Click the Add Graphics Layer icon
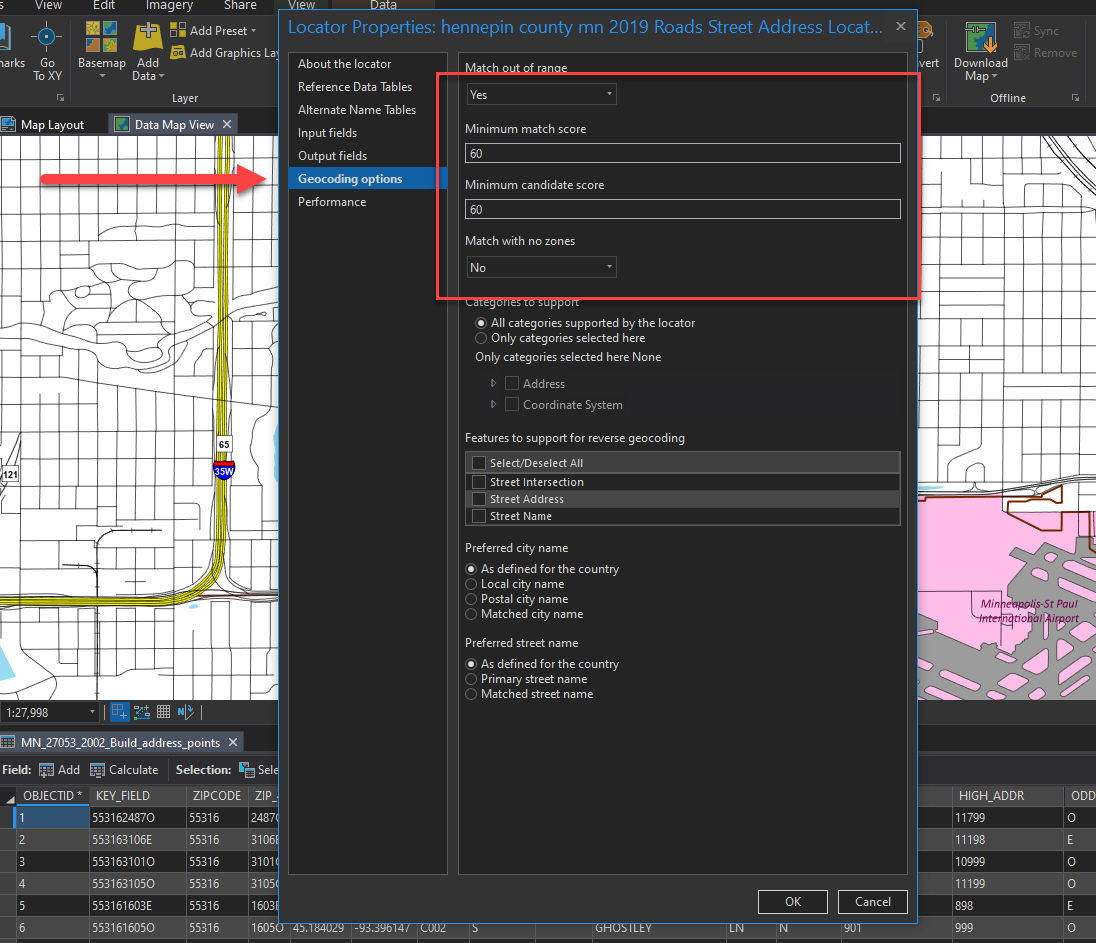Image resolution: width=1096 pixels, height=943 pixels. coord(178,52)
